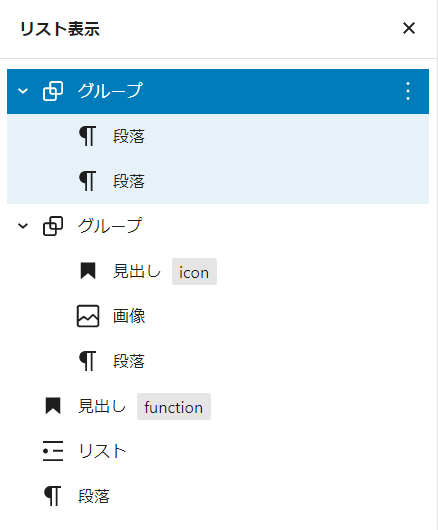Screen dimensions: 438x530
Task: Click bookmark icon beside the function heading
Action: [53, 406]
